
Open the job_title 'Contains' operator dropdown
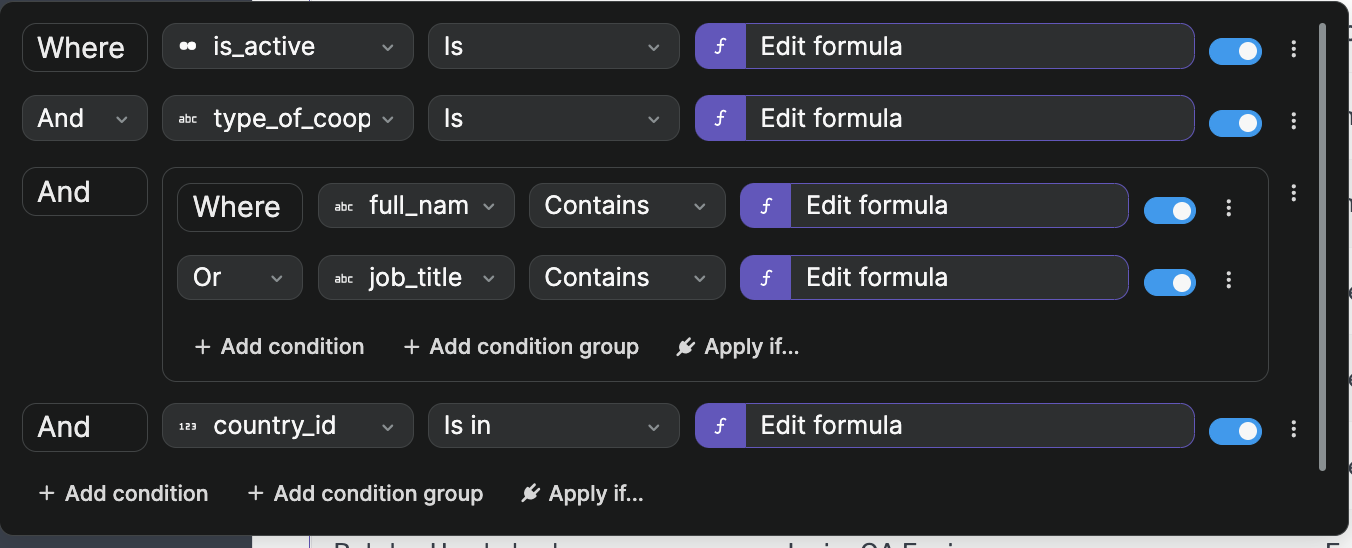(626, 278)
